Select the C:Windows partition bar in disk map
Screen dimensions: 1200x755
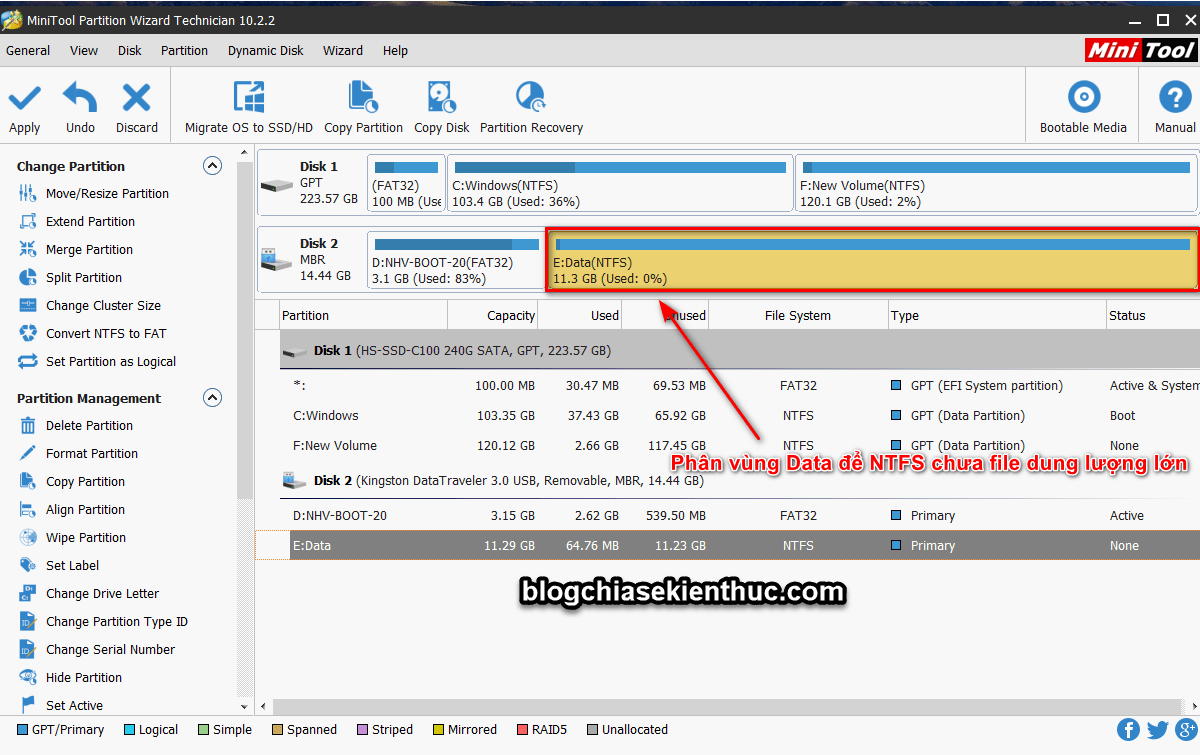620,184
